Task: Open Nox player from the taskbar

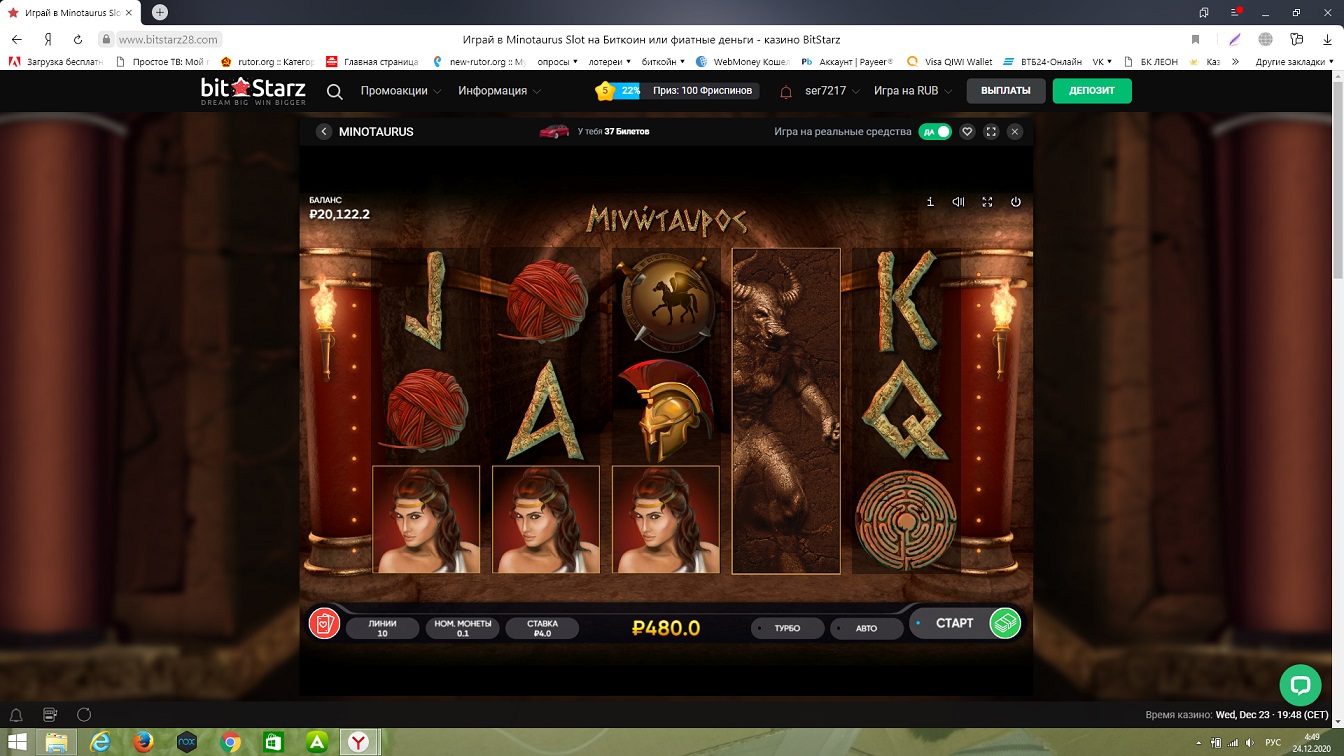Action: click(186, 742)
